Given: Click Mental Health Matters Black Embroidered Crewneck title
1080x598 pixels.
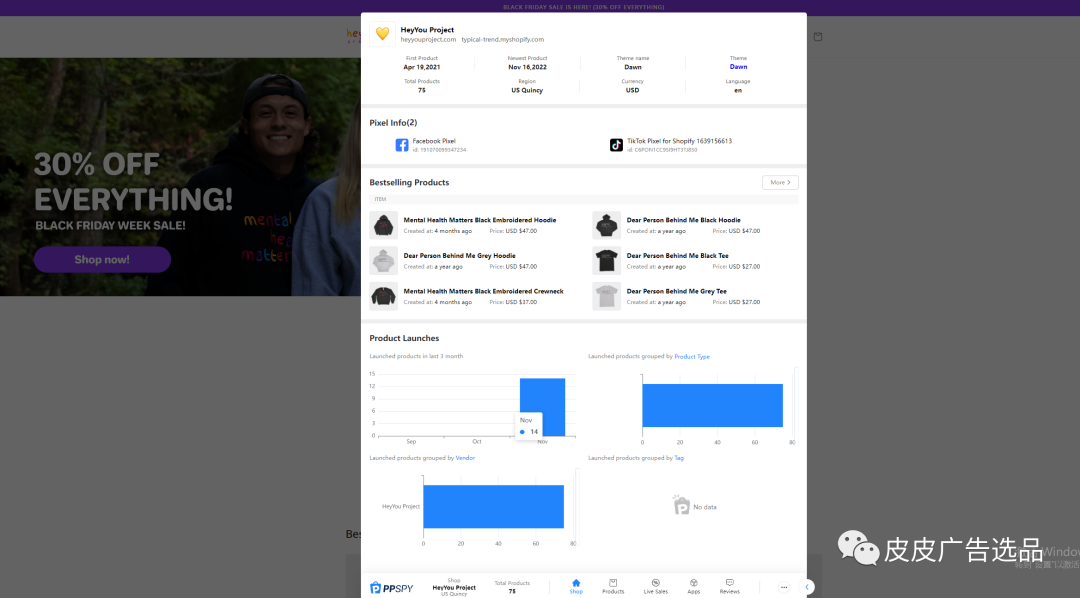Looking at the screenshot, I should pos(484,291).
